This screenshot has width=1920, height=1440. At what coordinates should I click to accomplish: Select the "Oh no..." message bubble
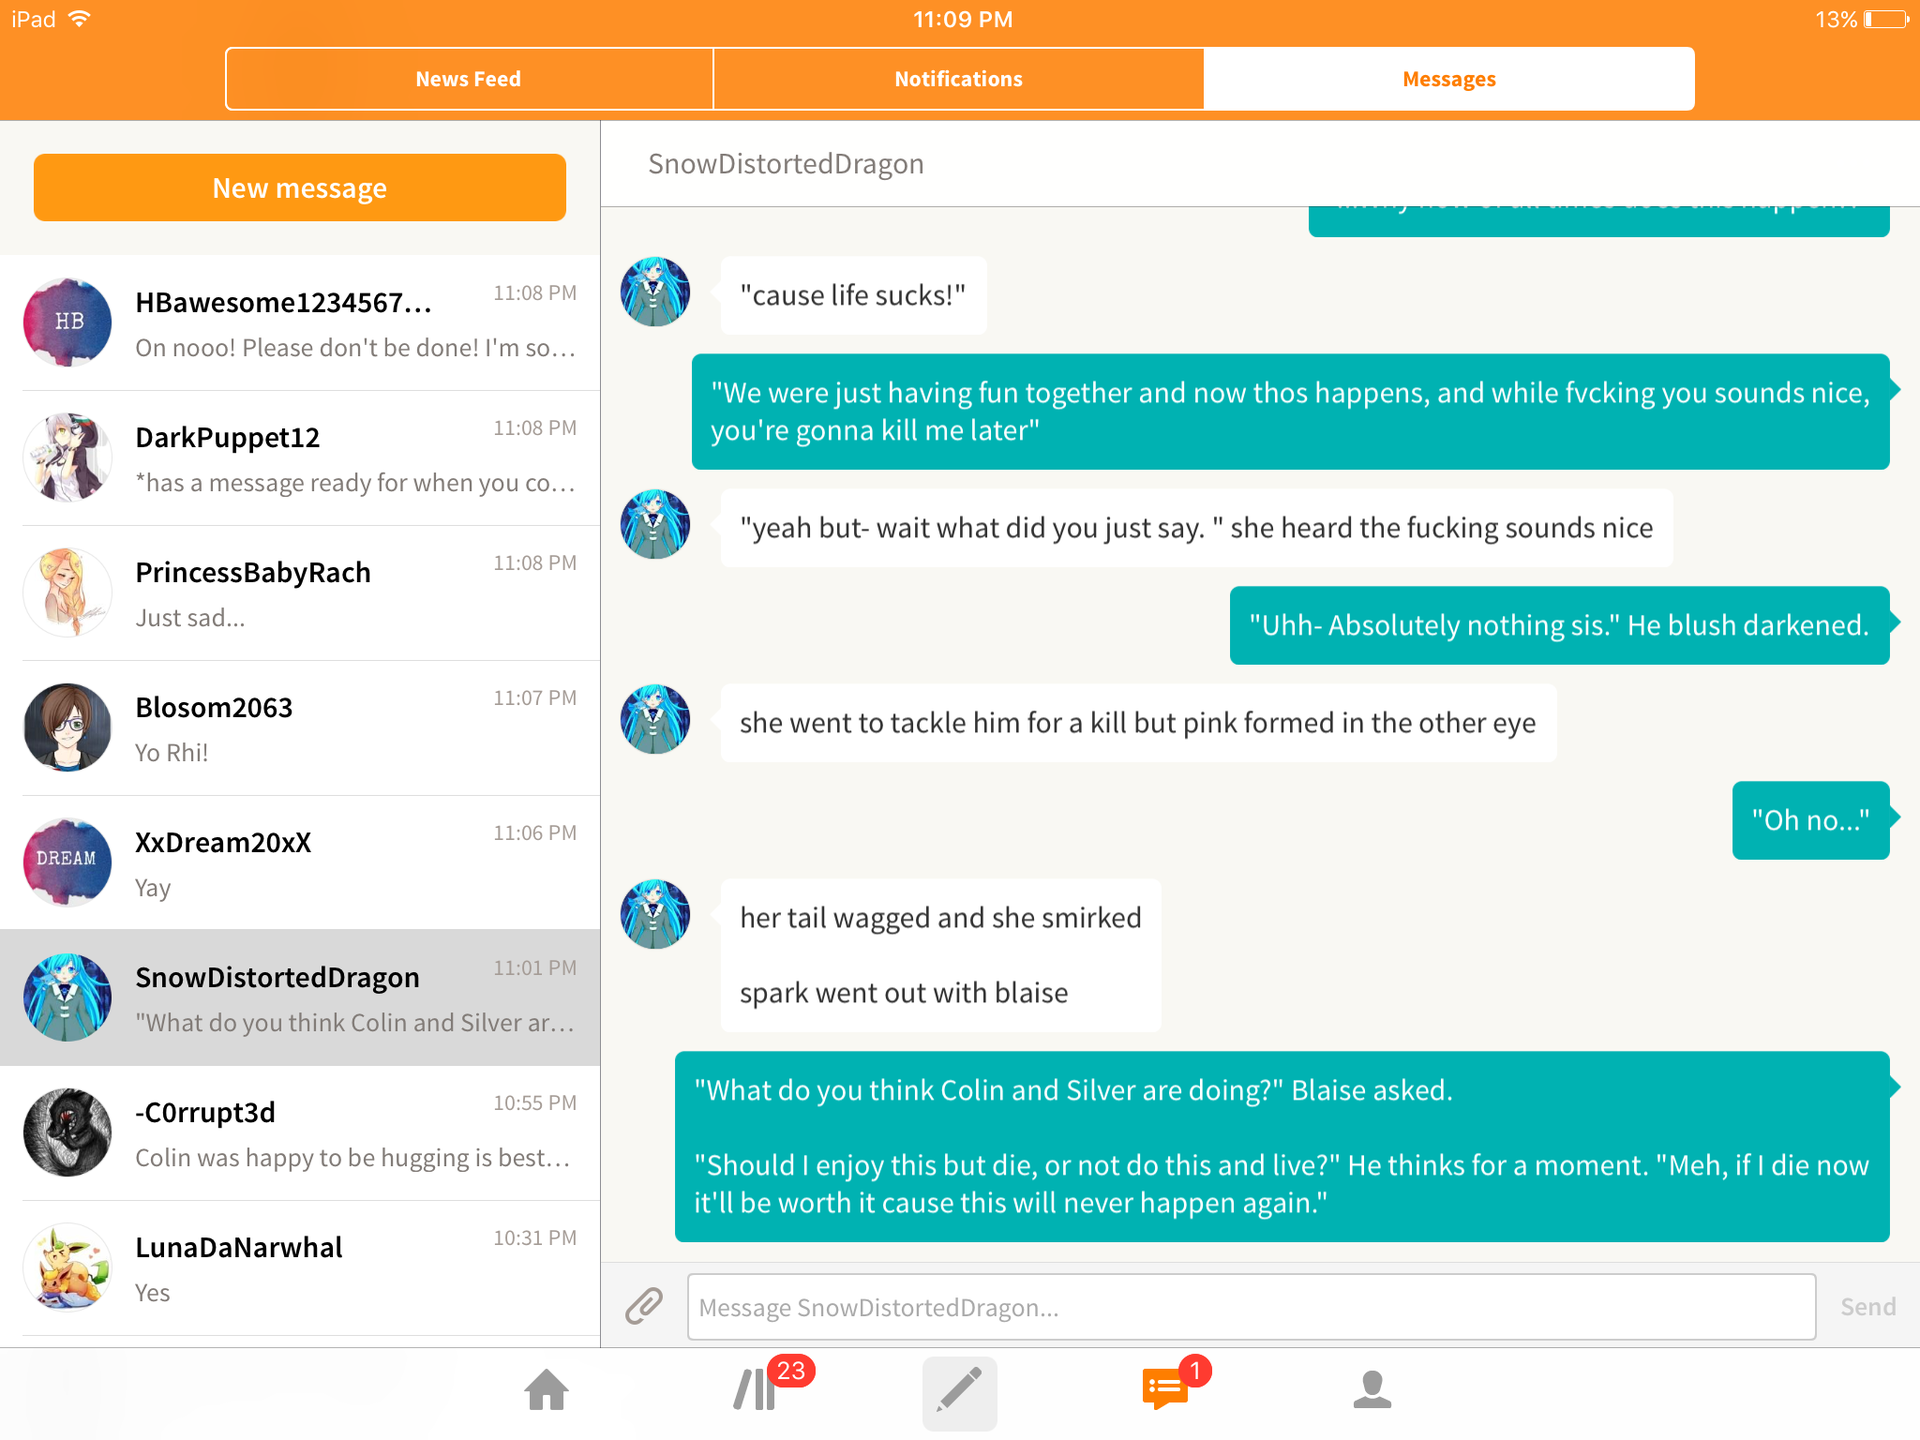(x=1810, y=820)
